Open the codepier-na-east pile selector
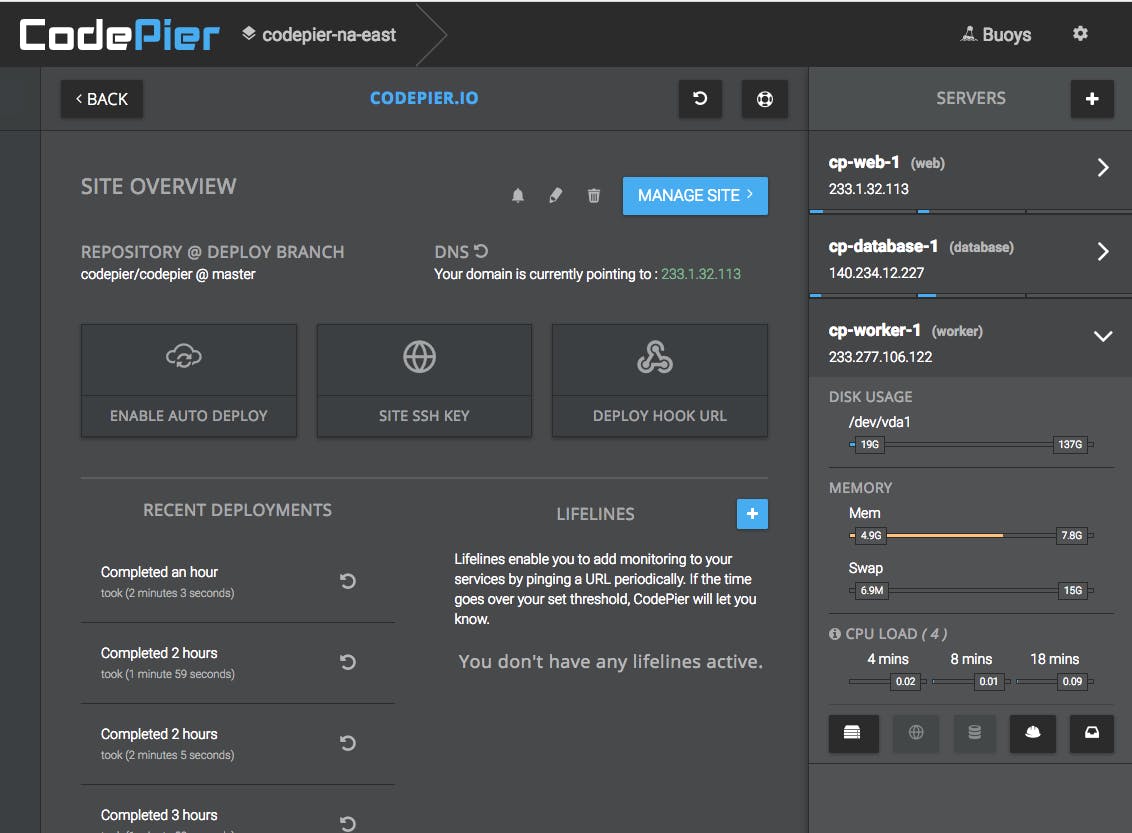This screenshot has height=833, width=1132. (319, 35)
